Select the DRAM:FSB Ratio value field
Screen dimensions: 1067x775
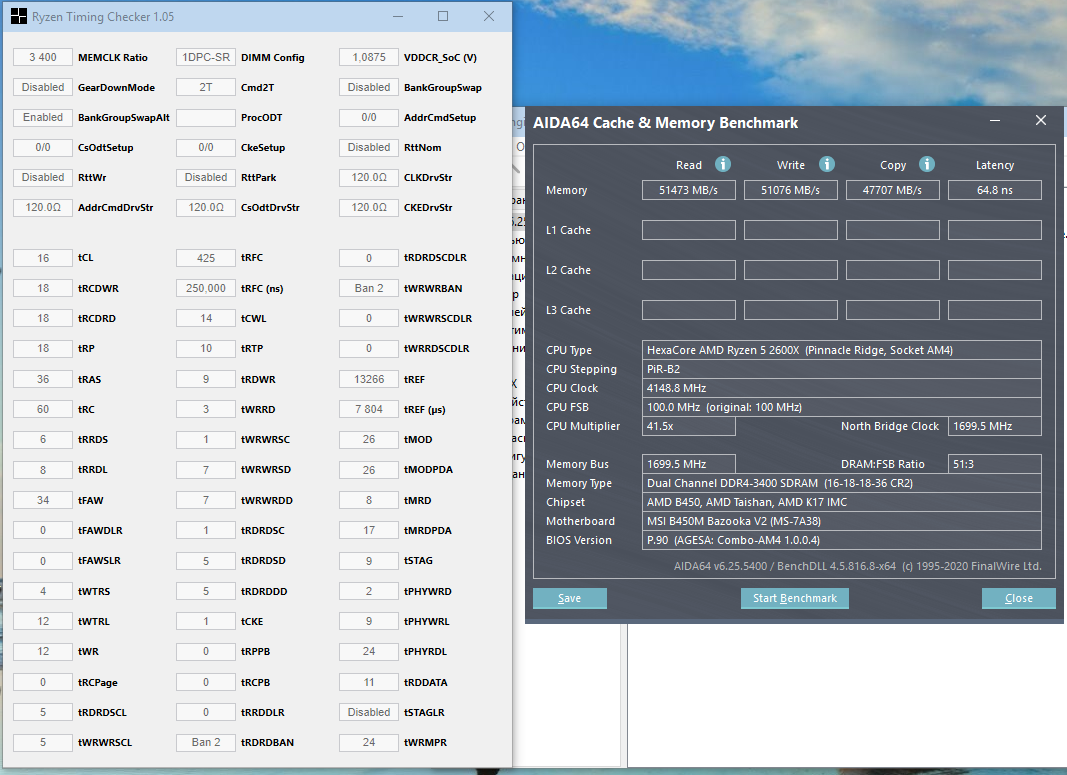[994, 464]
